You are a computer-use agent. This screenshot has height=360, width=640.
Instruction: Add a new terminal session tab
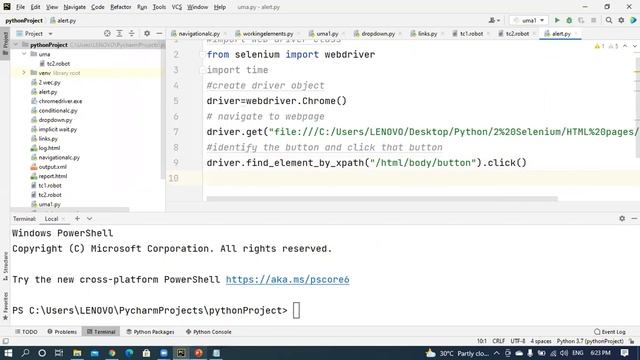[77, 218]
